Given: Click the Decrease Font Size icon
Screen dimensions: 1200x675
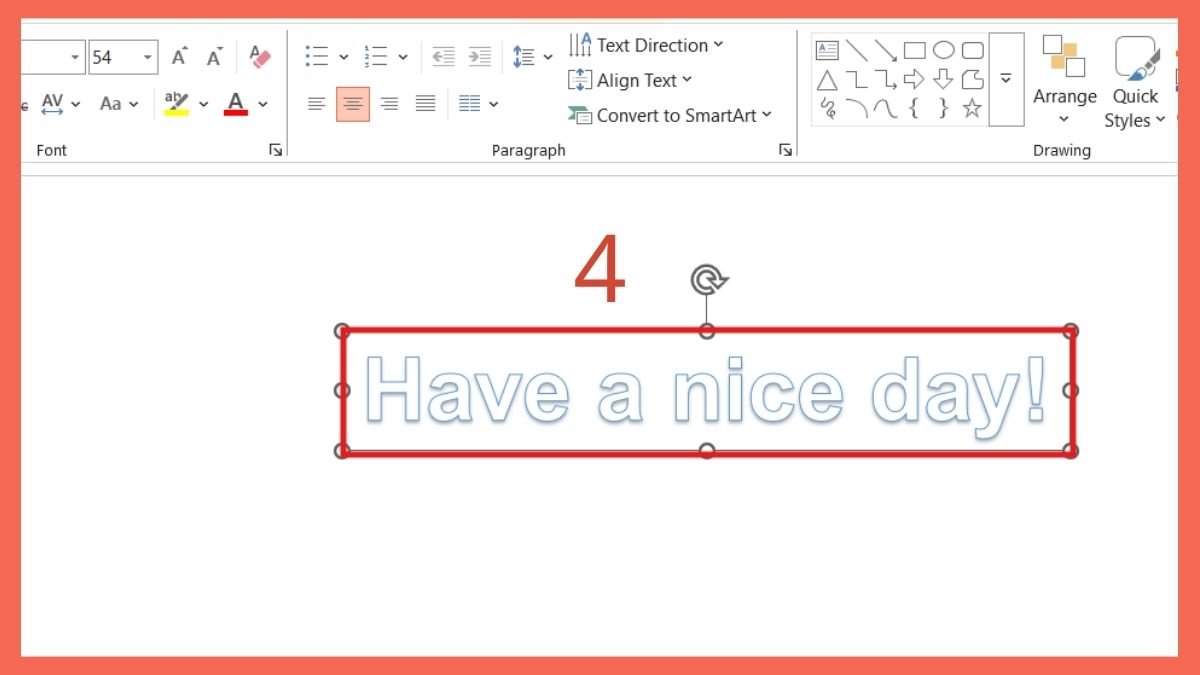Looking at the screenshot, I should (213, 56).
